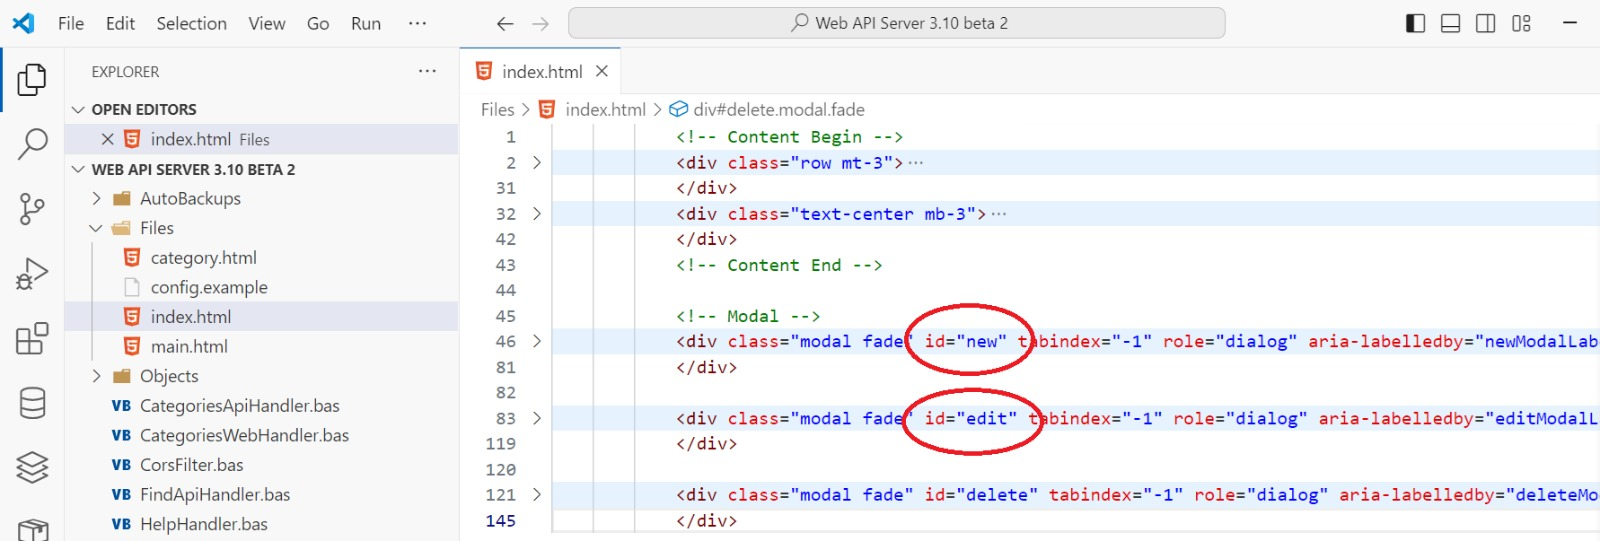Open Explorer Views and More Actions
This screenshot has width=1600, height=541.
point(427,71)
